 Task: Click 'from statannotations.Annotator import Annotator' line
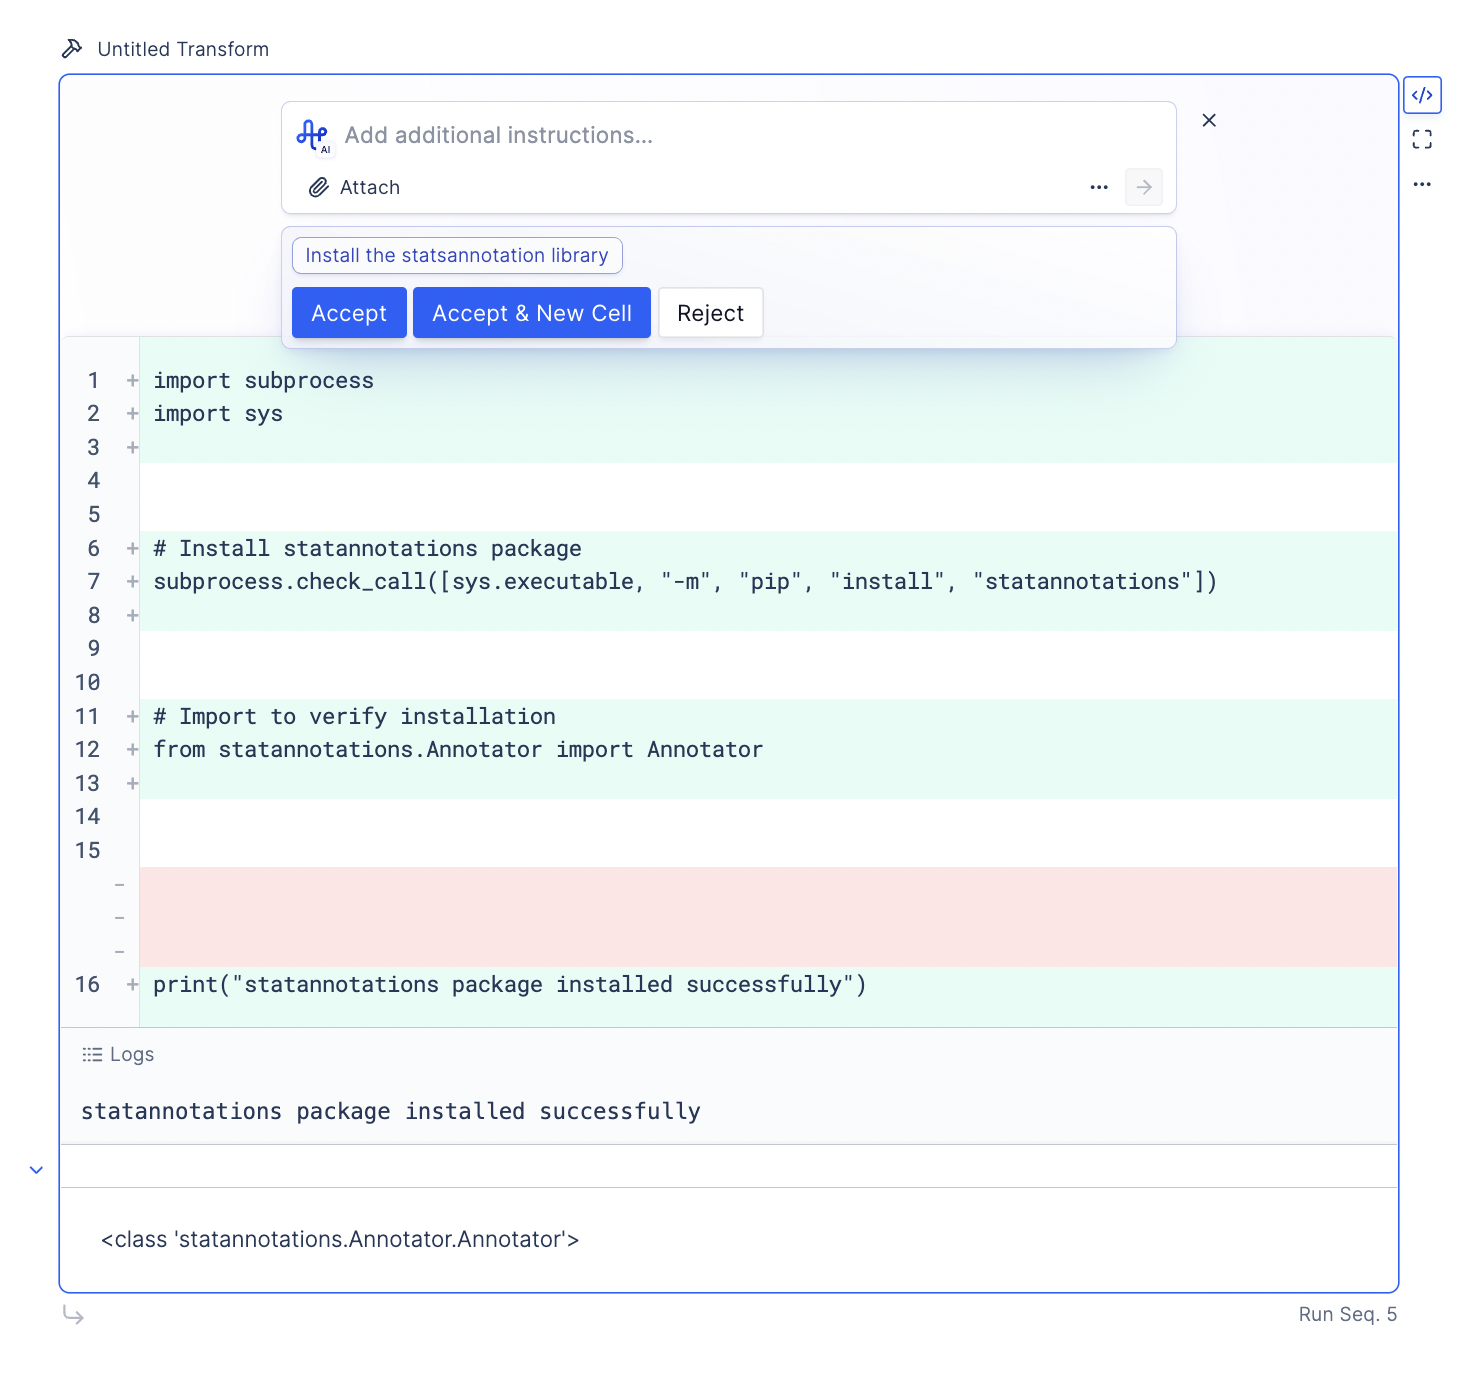458,750
